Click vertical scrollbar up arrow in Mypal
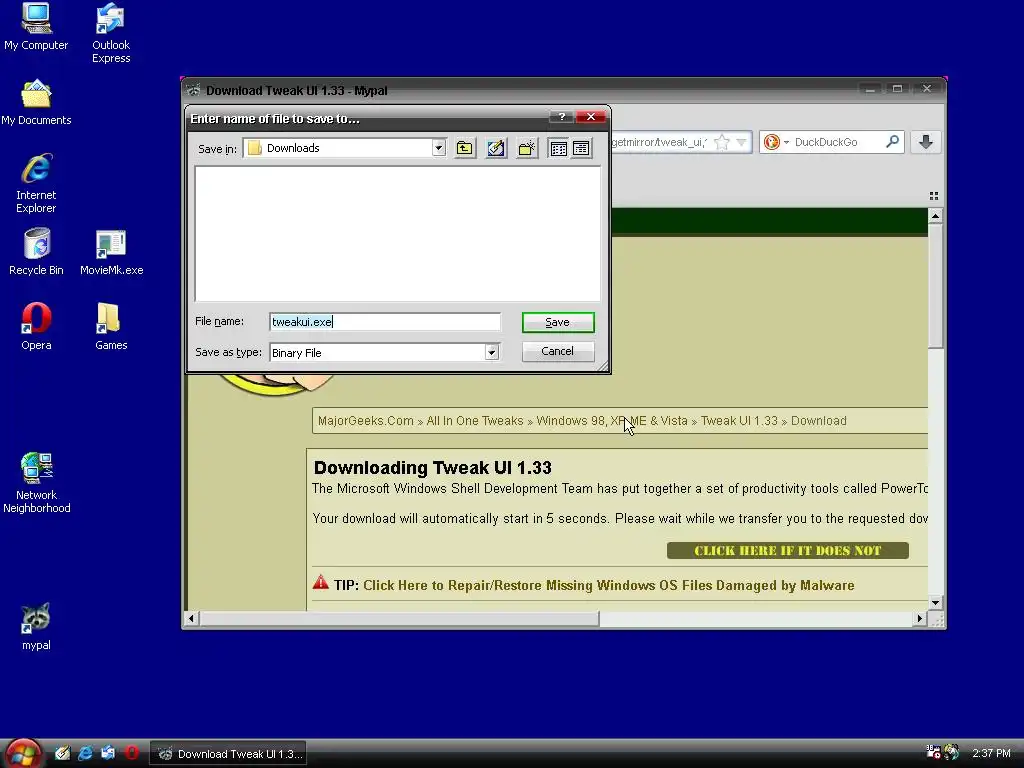This screenshot has width=1024, height=768. (935, 216)
